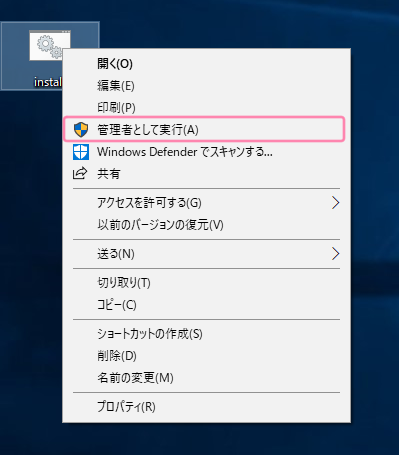Click the 共有 menu entry
Image resolution: width=399 pixels, height=455 pixels.
[x=206, y=174]
